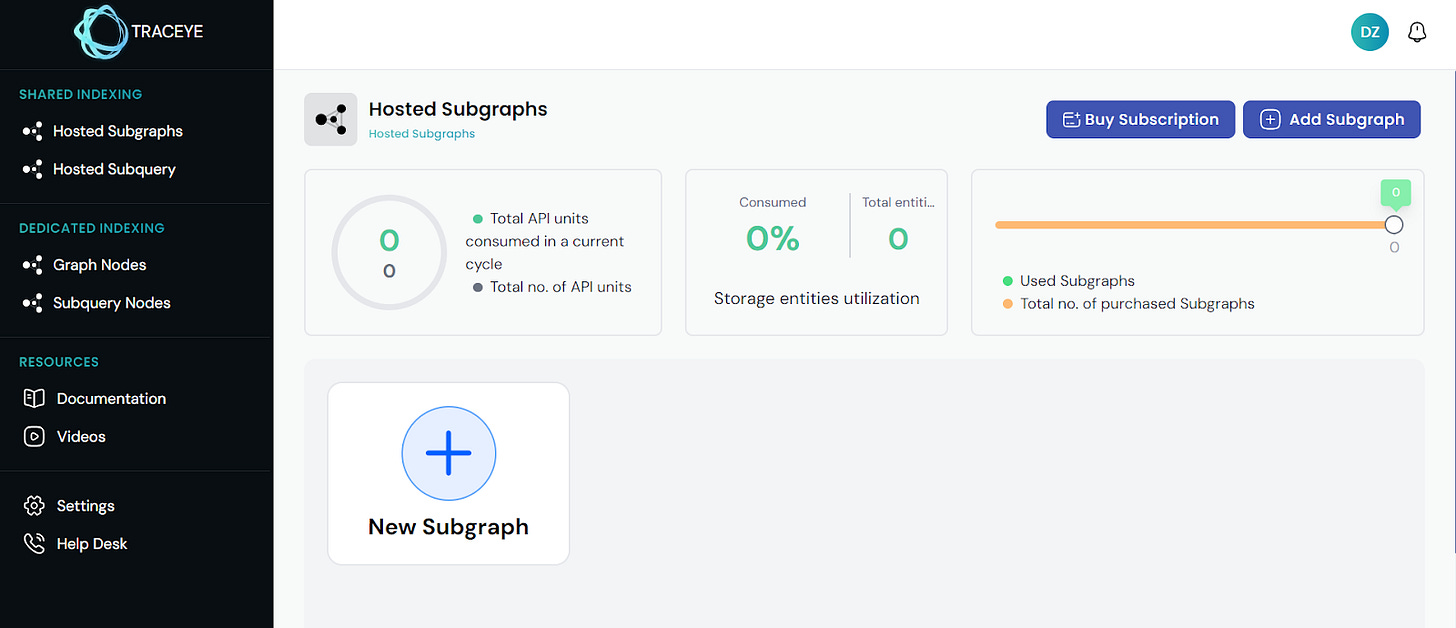The height and width of the screenshot is (628, 1456).
Task: Open the notification bell icon
Action: coord(1416,32)
